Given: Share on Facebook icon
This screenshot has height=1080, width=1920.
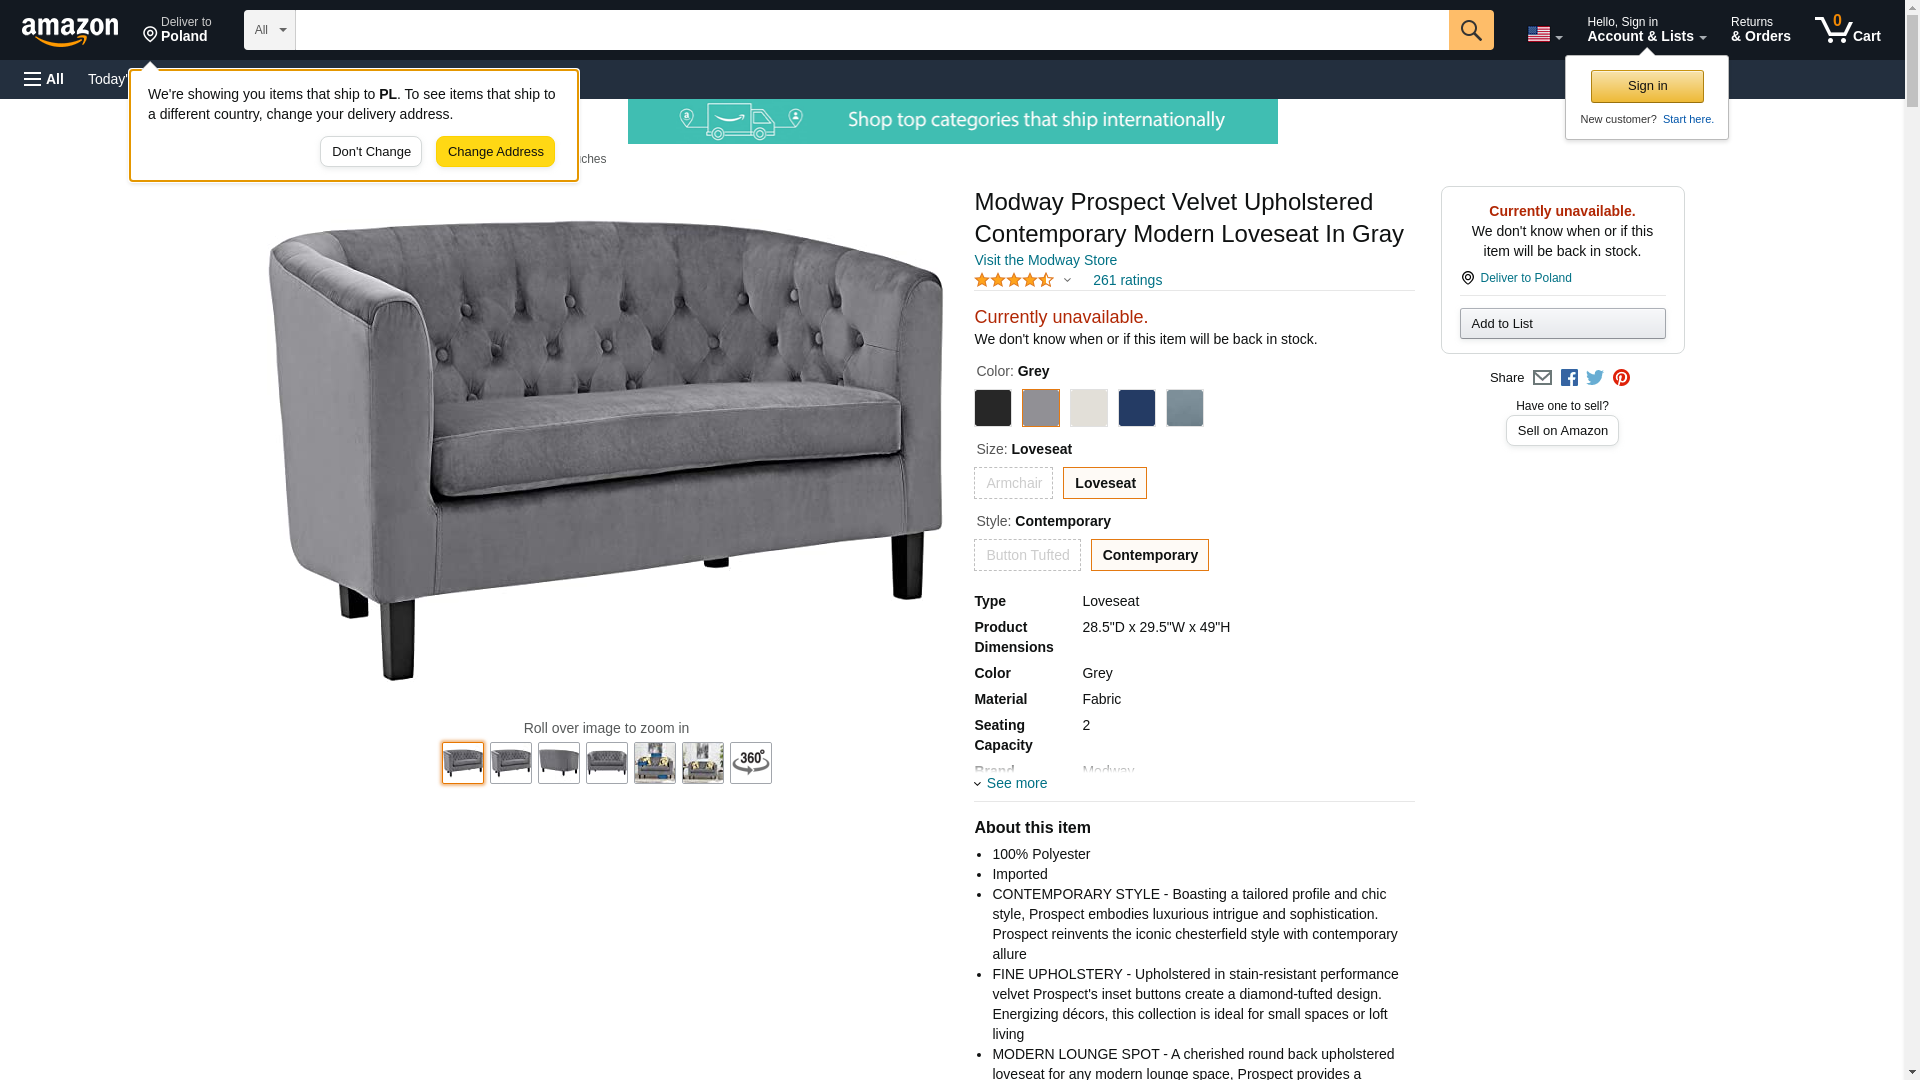Looking at the screenshot, I should point(1568,378).
